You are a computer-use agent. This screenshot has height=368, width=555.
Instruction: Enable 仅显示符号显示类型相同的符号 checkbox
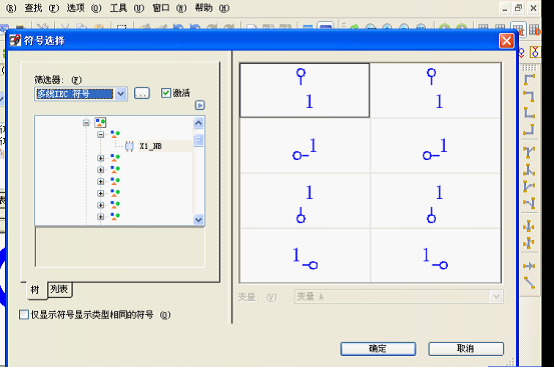[24, 315]
